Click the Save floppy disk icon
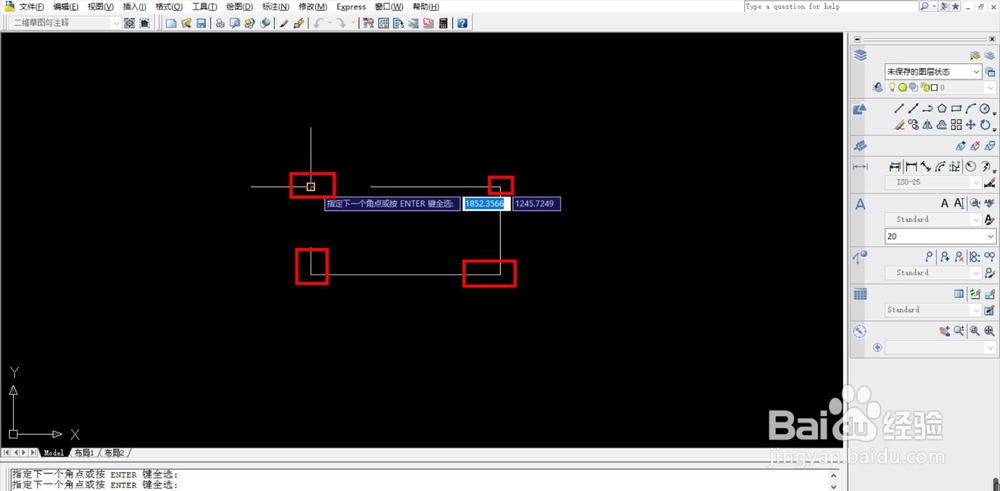The image size is (1000, 491). click(x=200, y=23)
